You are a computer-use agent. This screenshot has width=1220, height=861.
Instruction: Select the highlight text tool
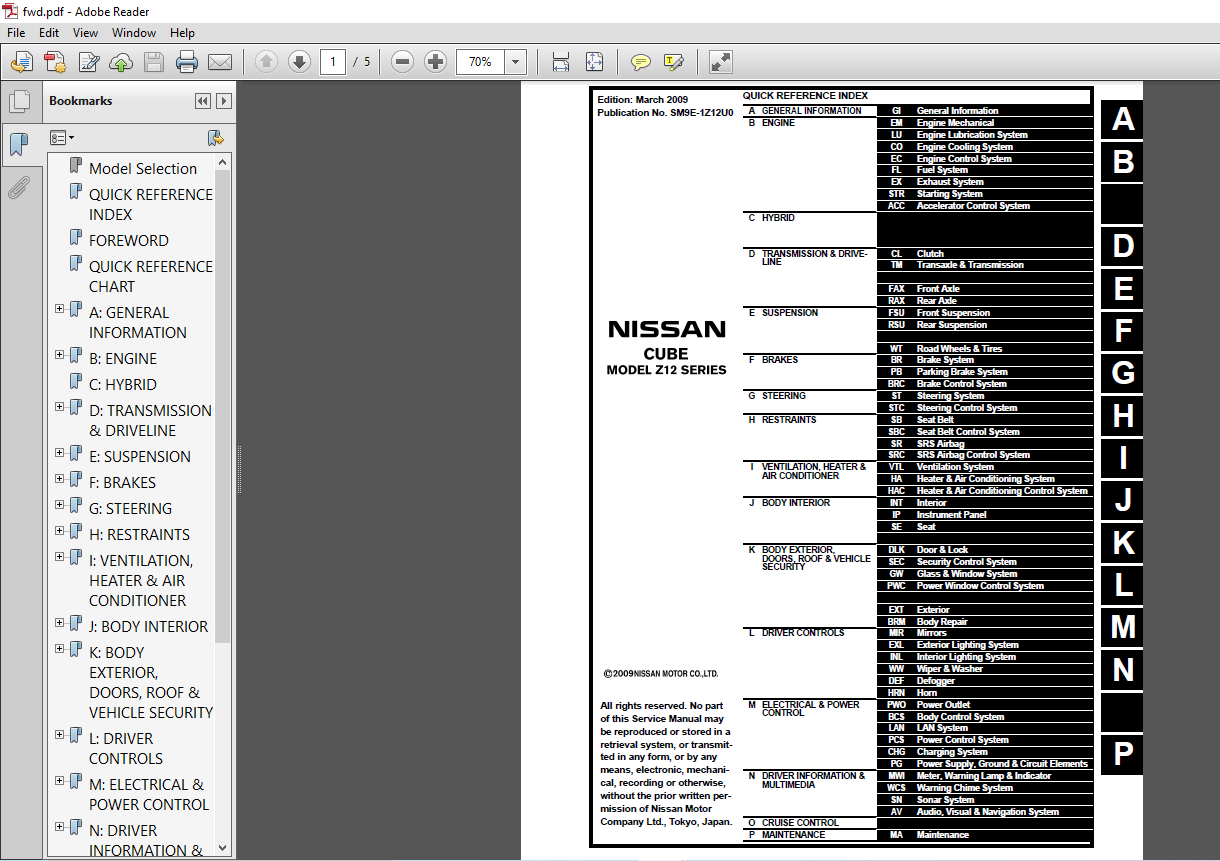click(x=674, y=62)
